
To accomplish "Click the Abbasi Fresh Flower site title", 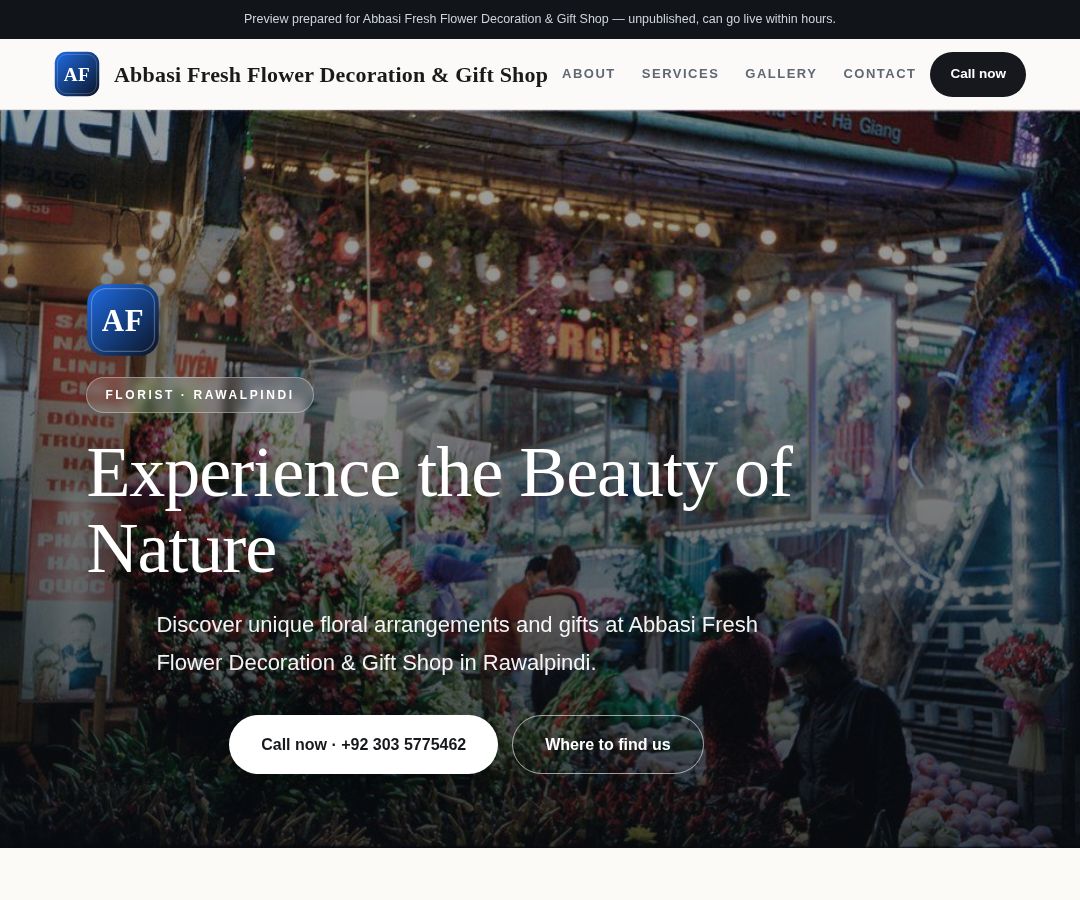I will point(331,74).
